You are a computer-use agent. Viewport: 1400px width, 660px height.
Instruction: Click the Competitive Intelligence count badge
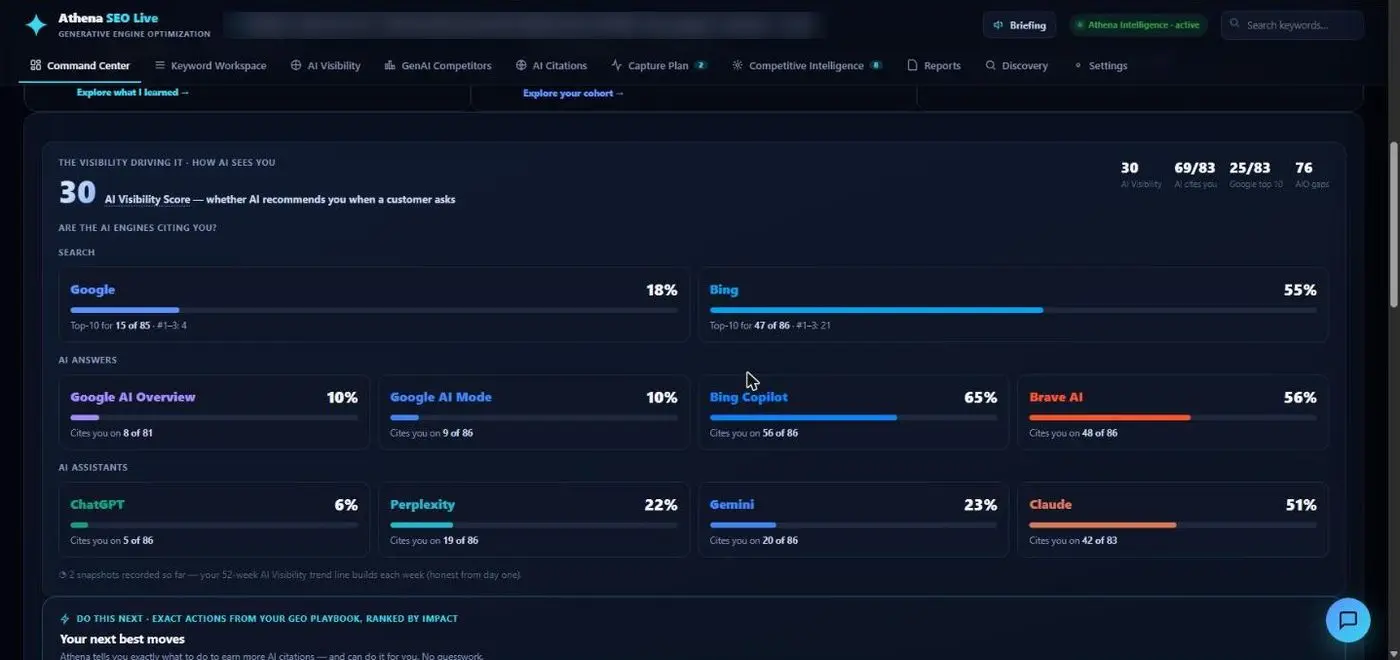(876, 65)
